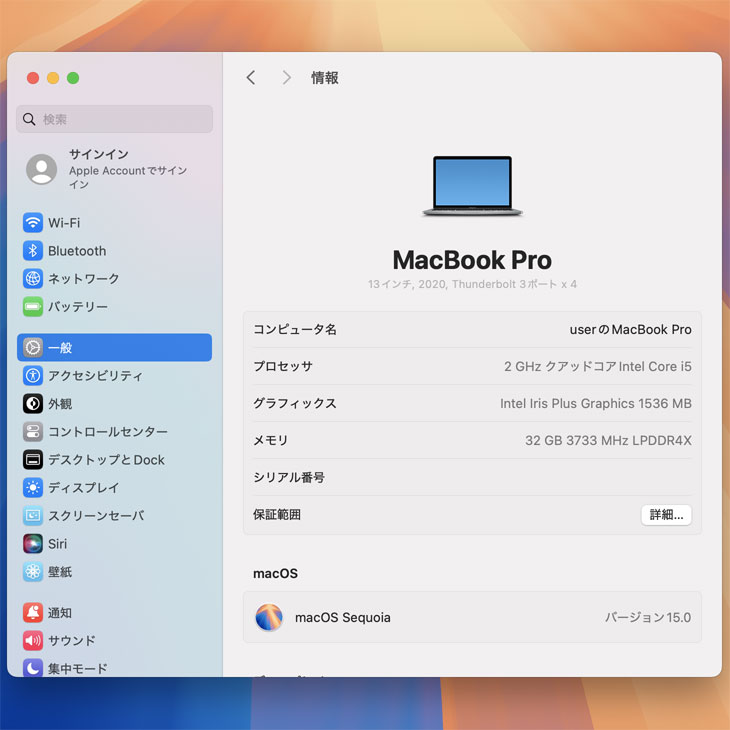Select the 外観 appearance icon
The image size is (730, 730).
click(x=33, y=404)
